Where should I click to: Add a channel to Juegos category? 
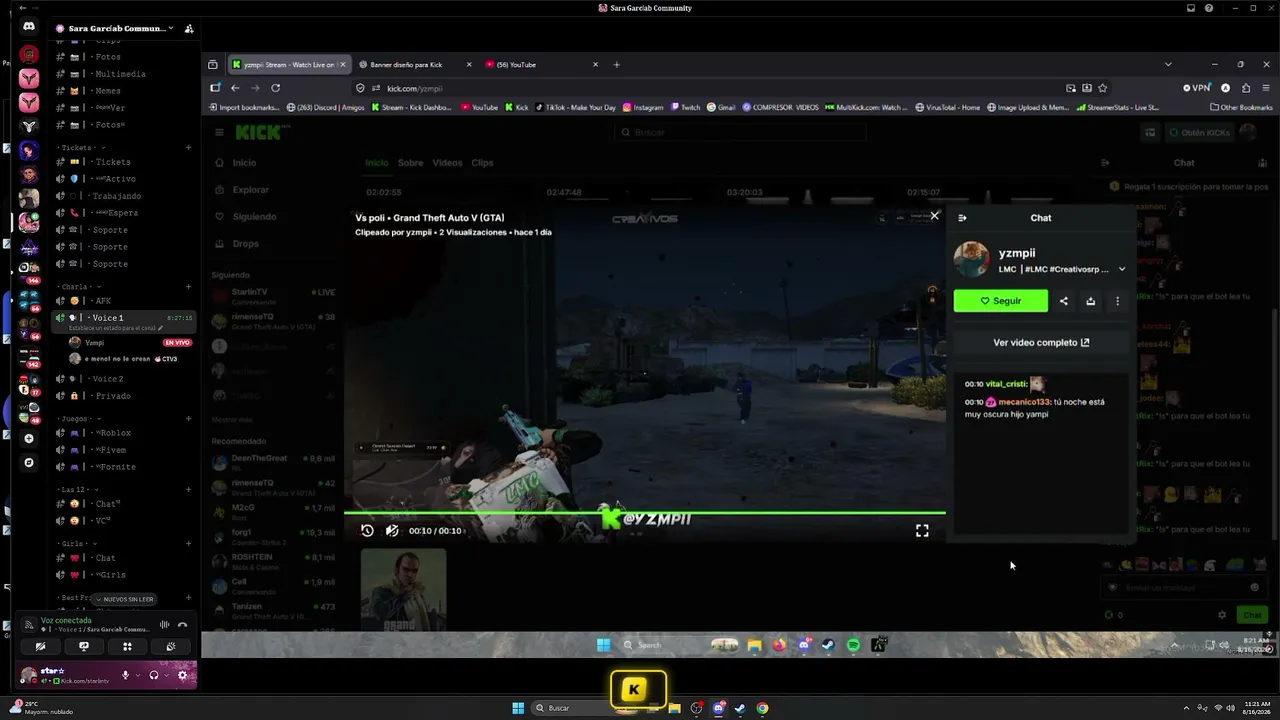tap(188, 419)
